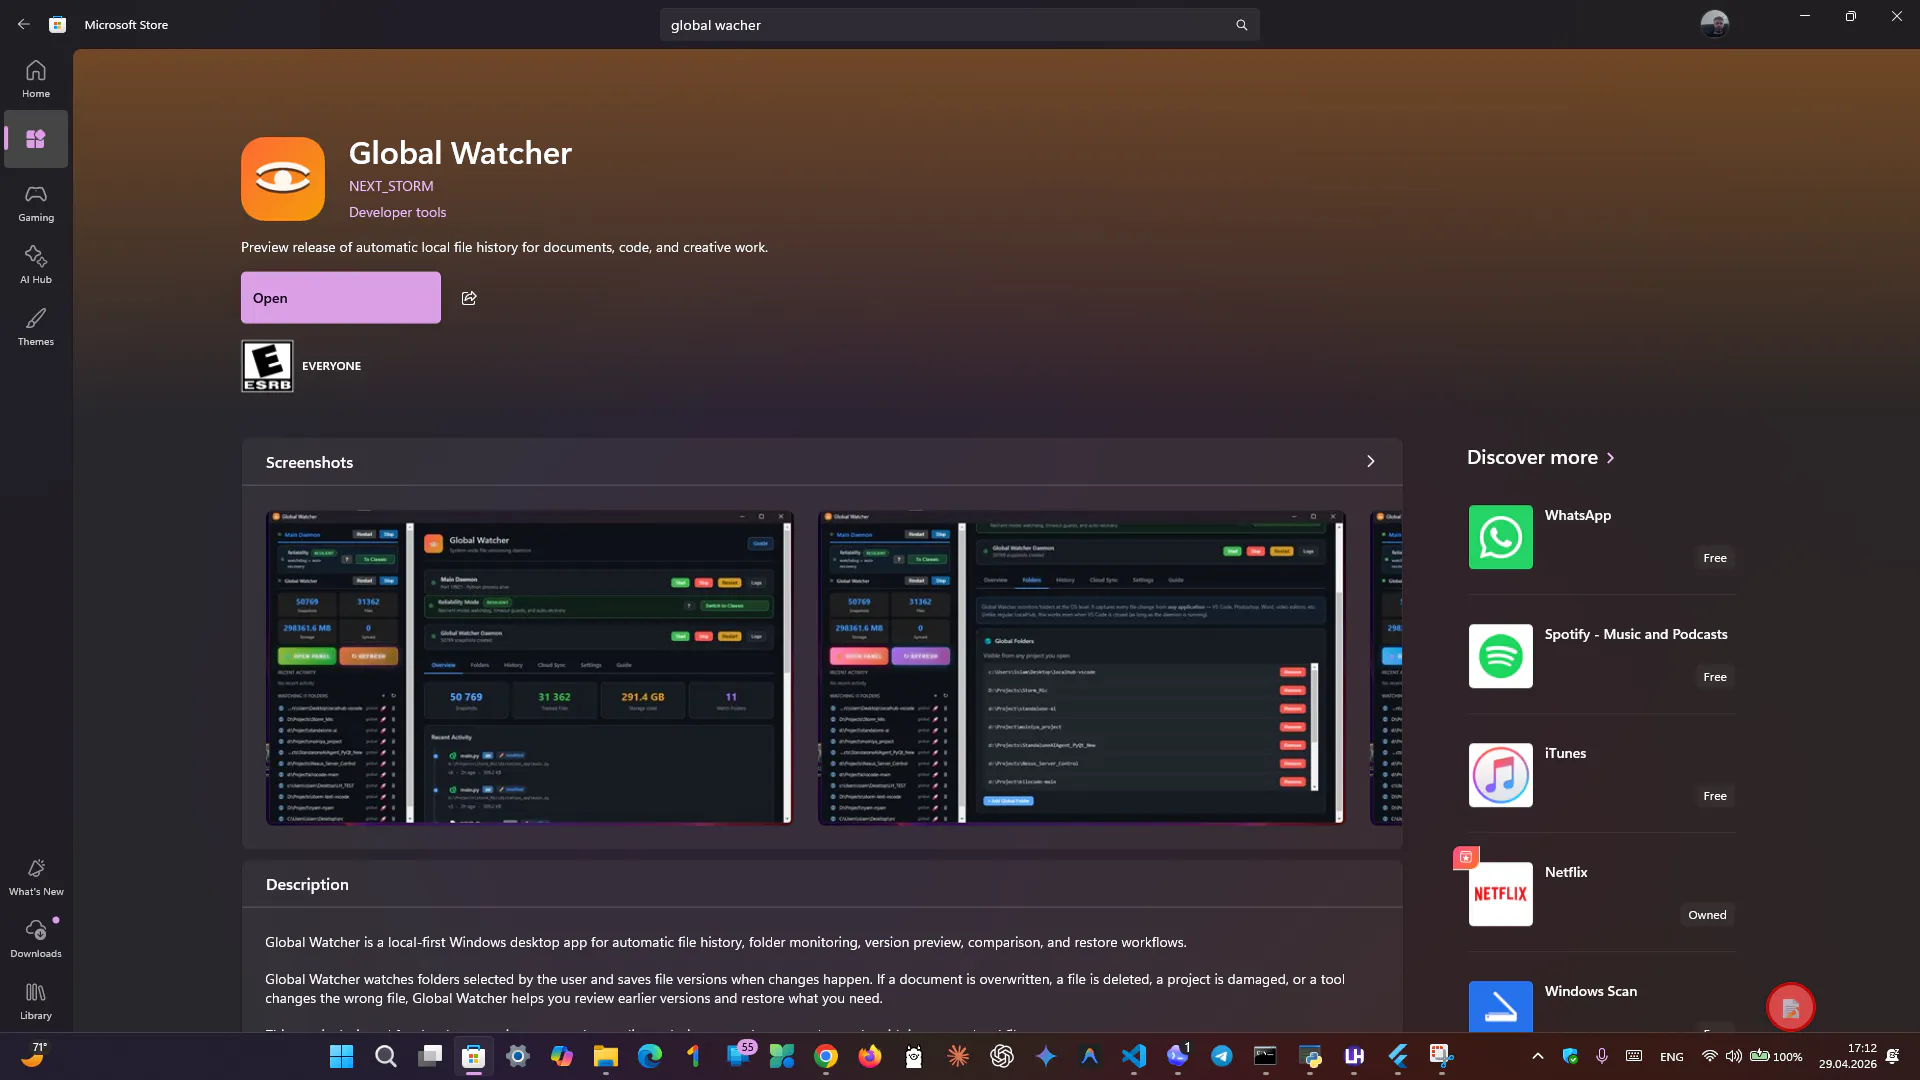The image size is (1920, 1080).
Task: Click the Netflix listing title
Action: (1566, 872)
